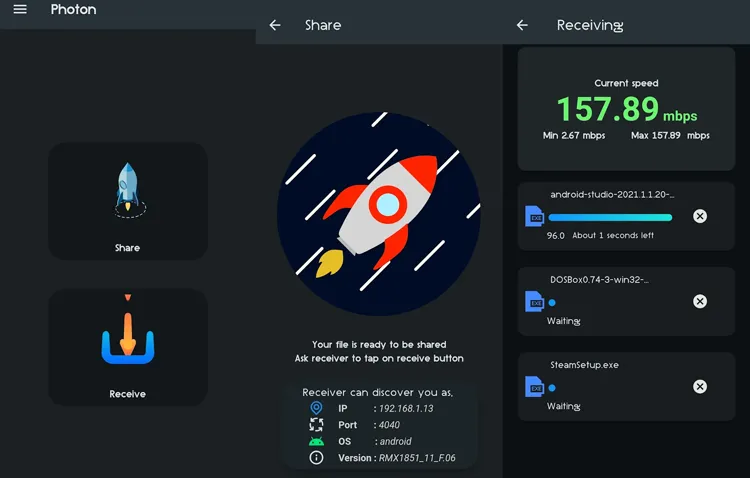Image resolution: width=750 pixels, height=478 pixels.
Task: Click Receiver can discover you as heading
Action: tap(377, 392)
